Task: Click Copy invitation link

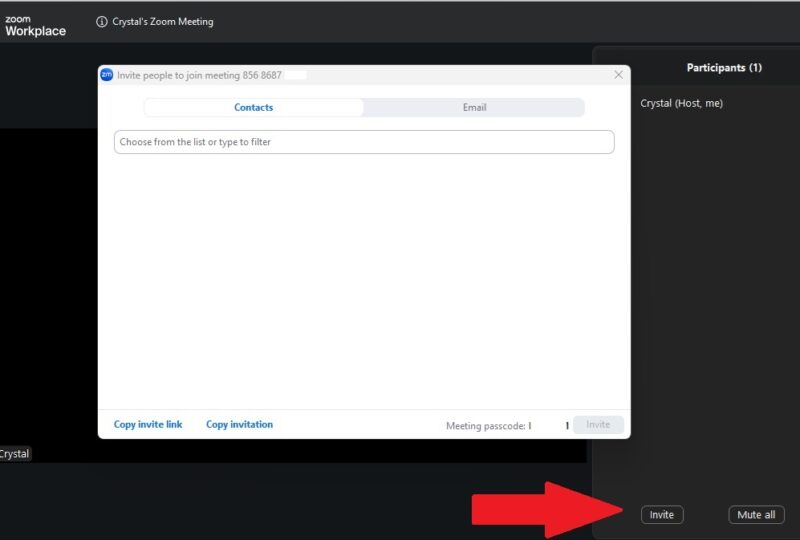Action: (x=239, y=424)
